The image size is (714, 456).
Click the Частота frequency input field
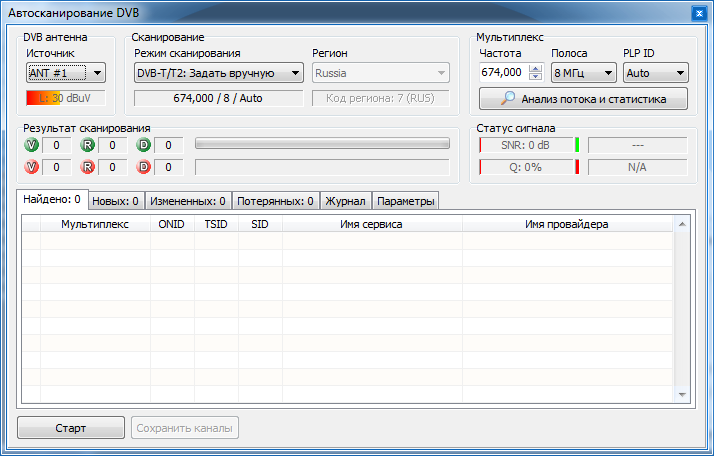(x=503, y=73)
